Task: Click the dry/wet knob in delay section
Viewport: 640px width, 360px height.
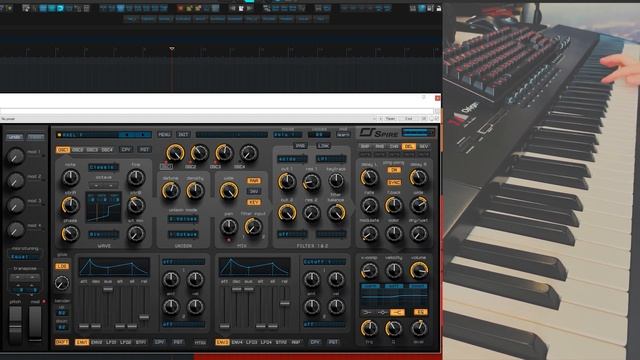Action: pos(419,233)
